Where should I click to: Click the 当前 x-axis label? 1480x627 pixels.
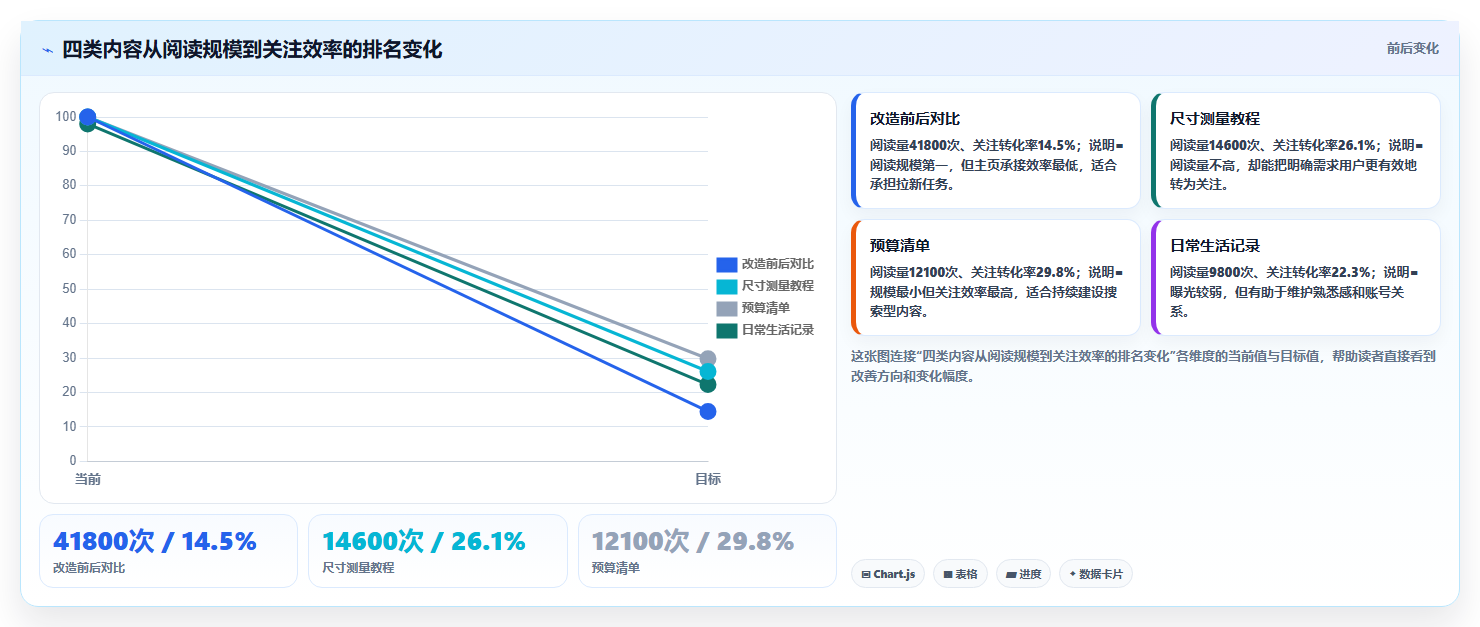coord(88,480)
